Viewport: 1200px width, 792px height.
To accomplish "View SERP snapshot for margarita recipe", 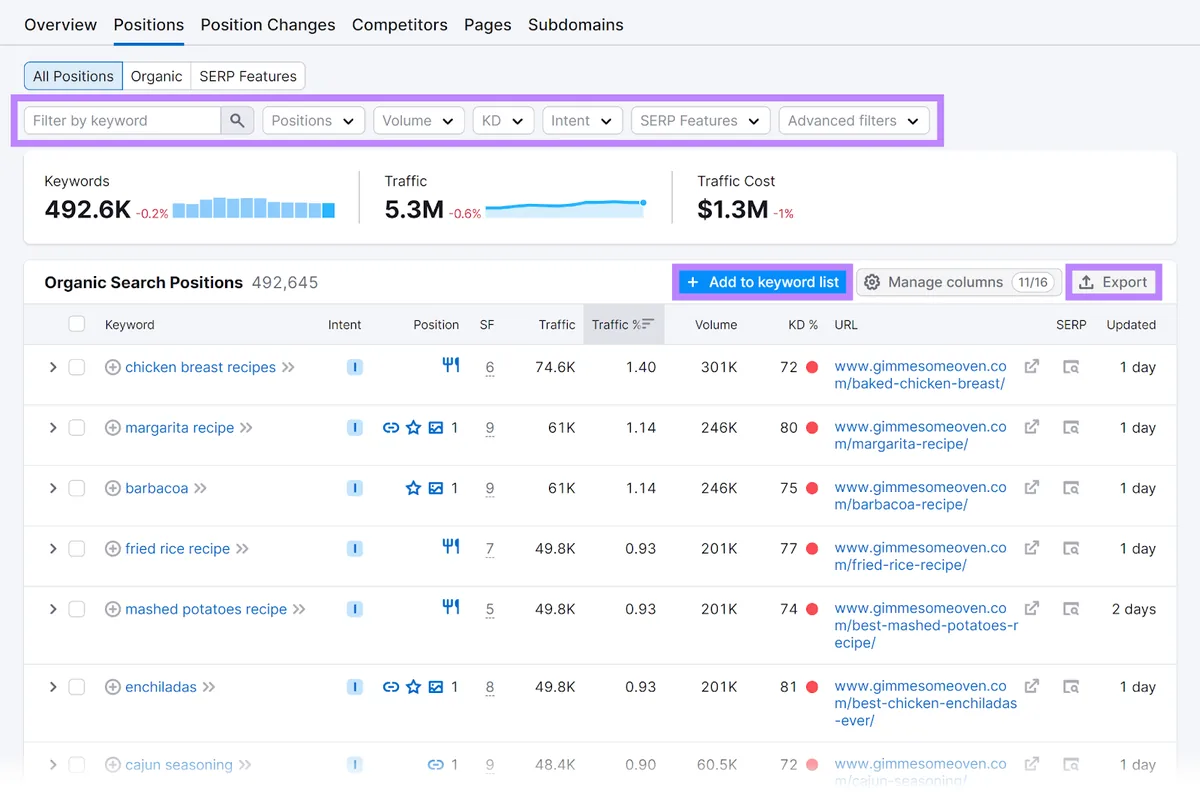I will (1071, 428).
